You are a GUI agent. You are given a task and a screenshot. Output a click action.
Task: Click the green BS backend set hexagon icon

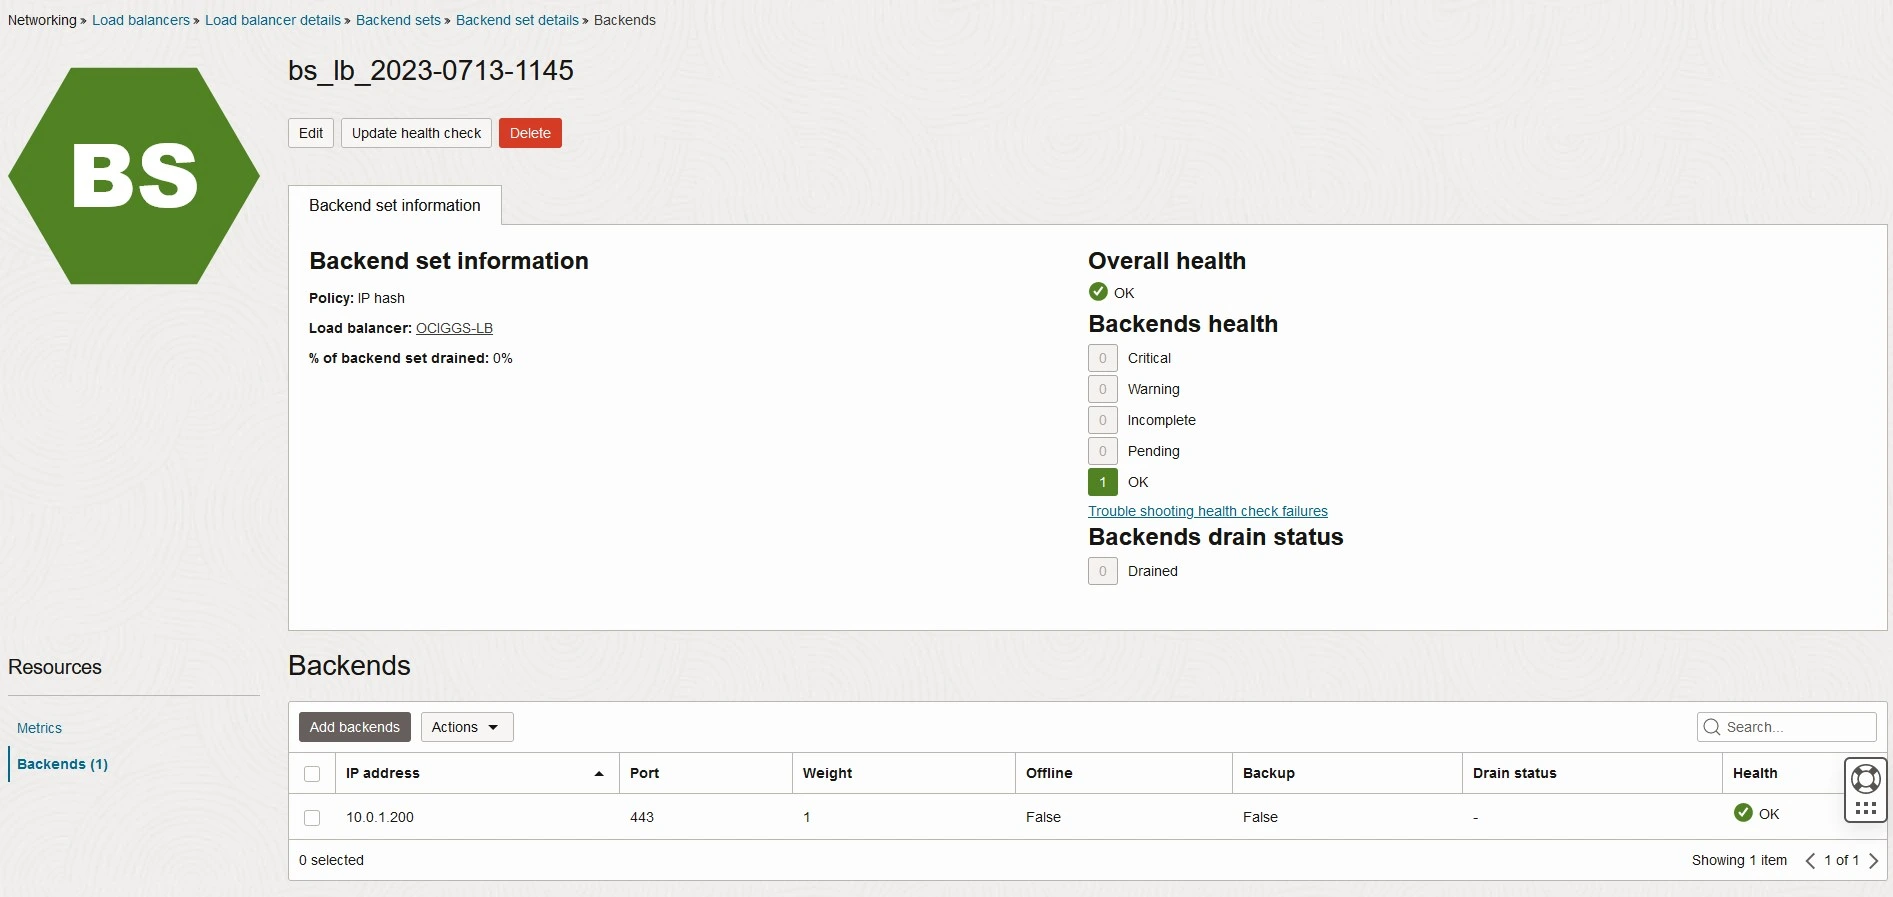coord(134,176)
